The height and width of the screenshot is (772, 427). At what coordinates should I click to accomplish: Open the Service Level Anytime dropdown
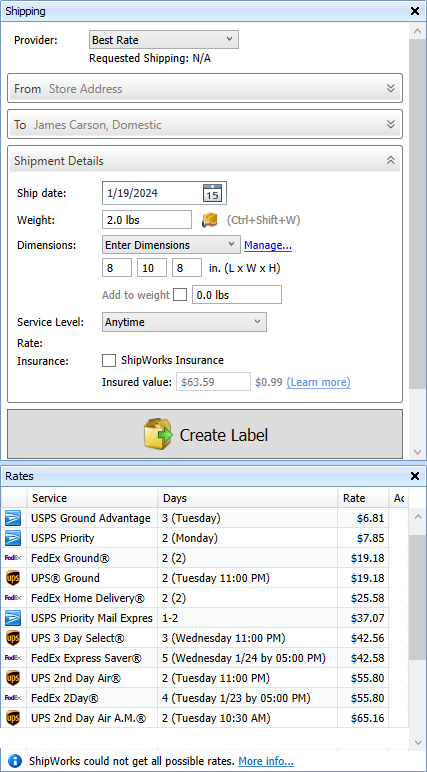tap(184, 322)
